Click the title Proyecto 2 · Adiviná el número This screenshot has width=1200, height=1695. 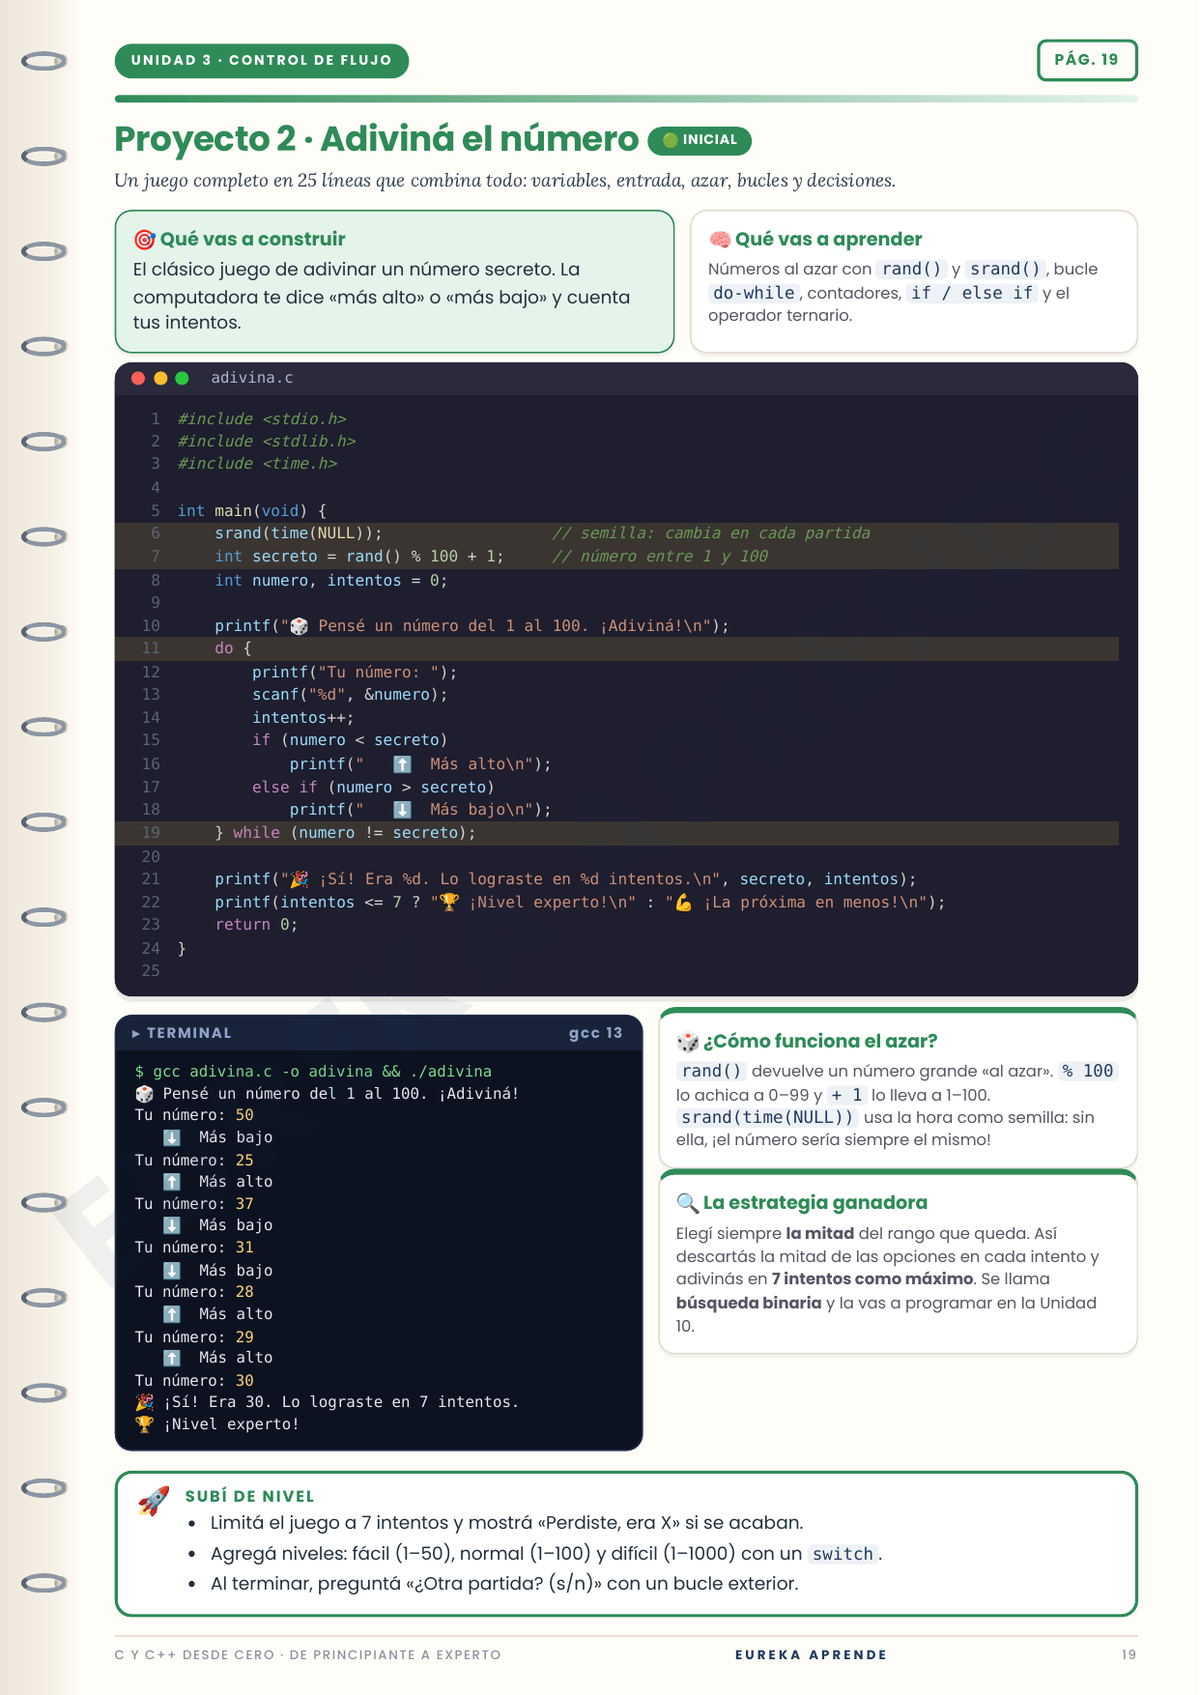[376, 139]
